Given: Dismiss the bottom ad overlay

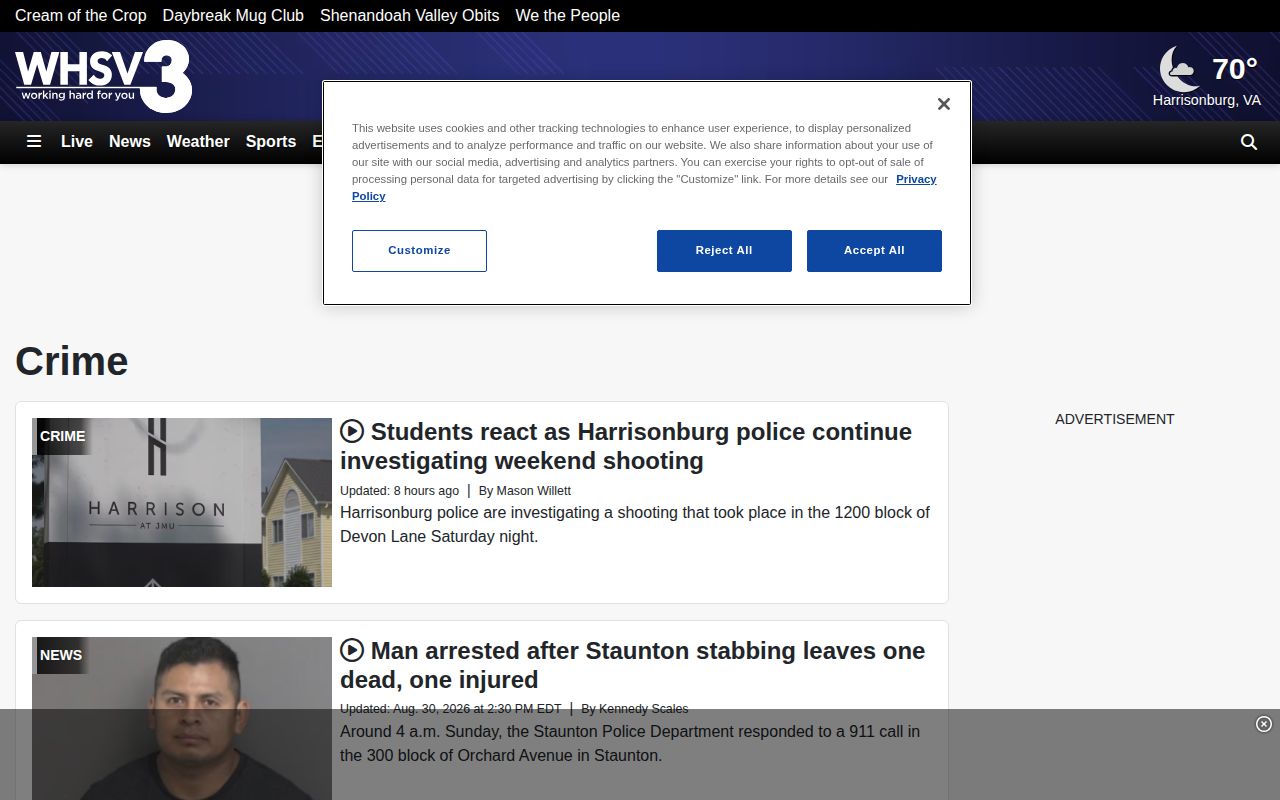Looking at the screenshot, I should pos(1264,724).
